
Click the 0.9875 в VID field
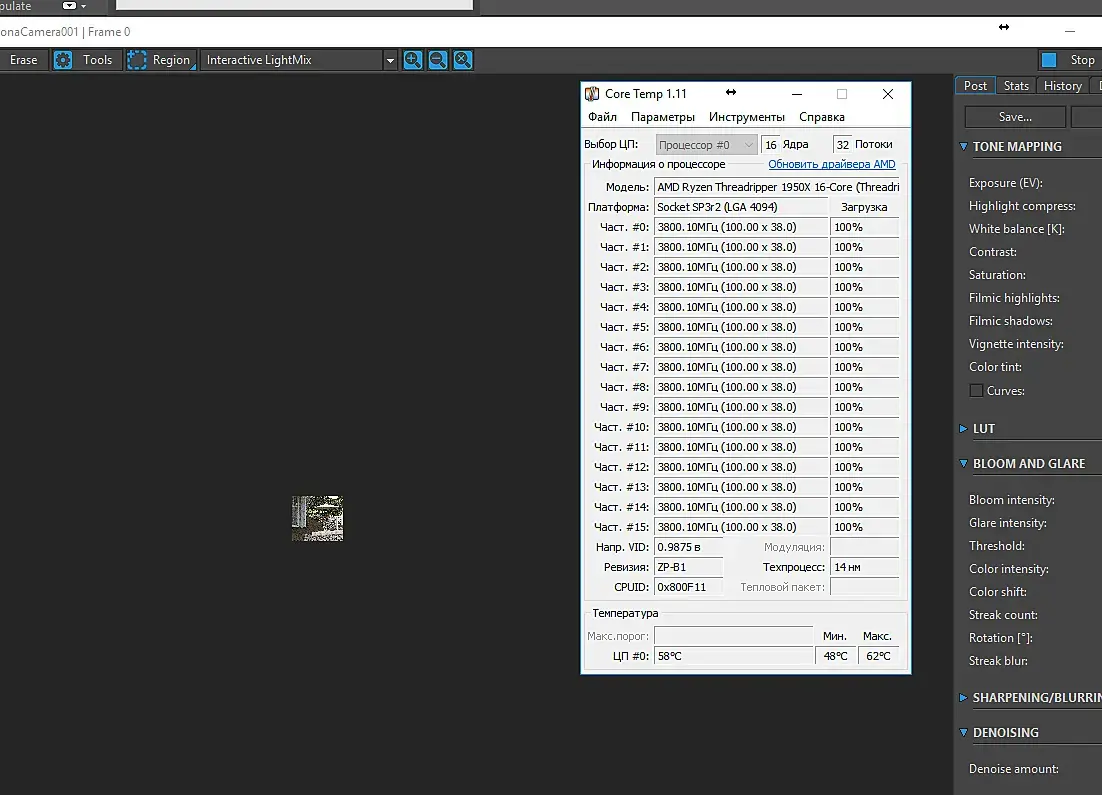coord(688,547)
